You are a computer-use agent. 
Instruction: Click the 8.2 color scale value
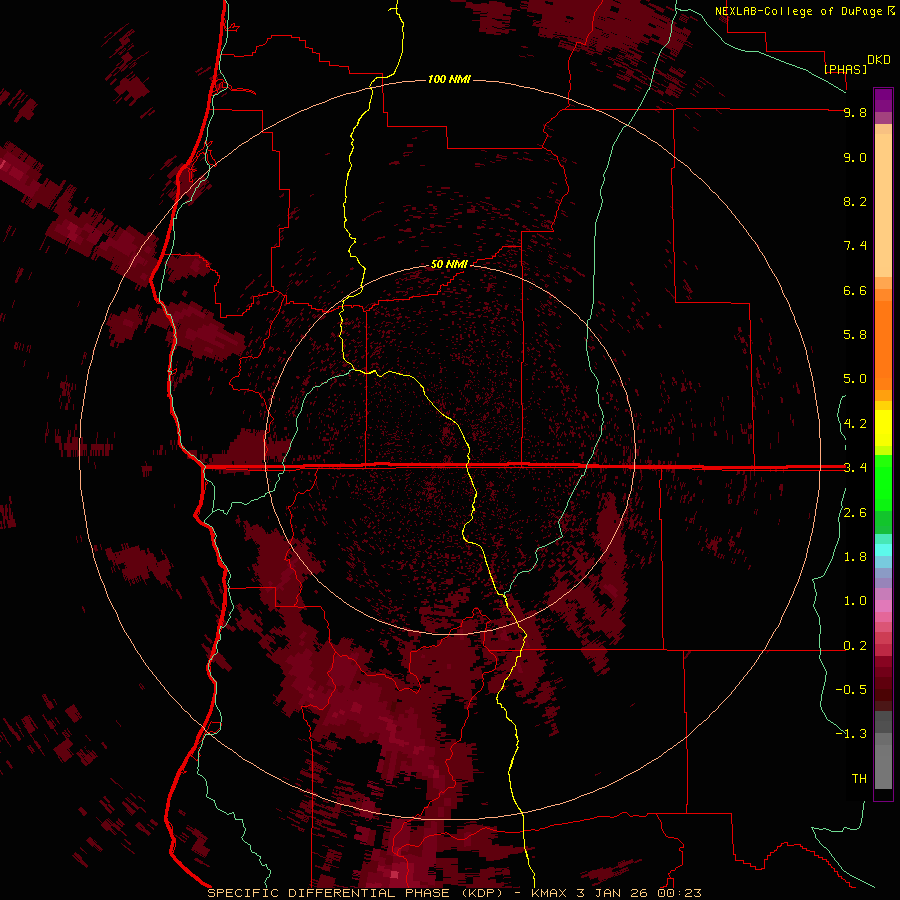pos(855,201)
